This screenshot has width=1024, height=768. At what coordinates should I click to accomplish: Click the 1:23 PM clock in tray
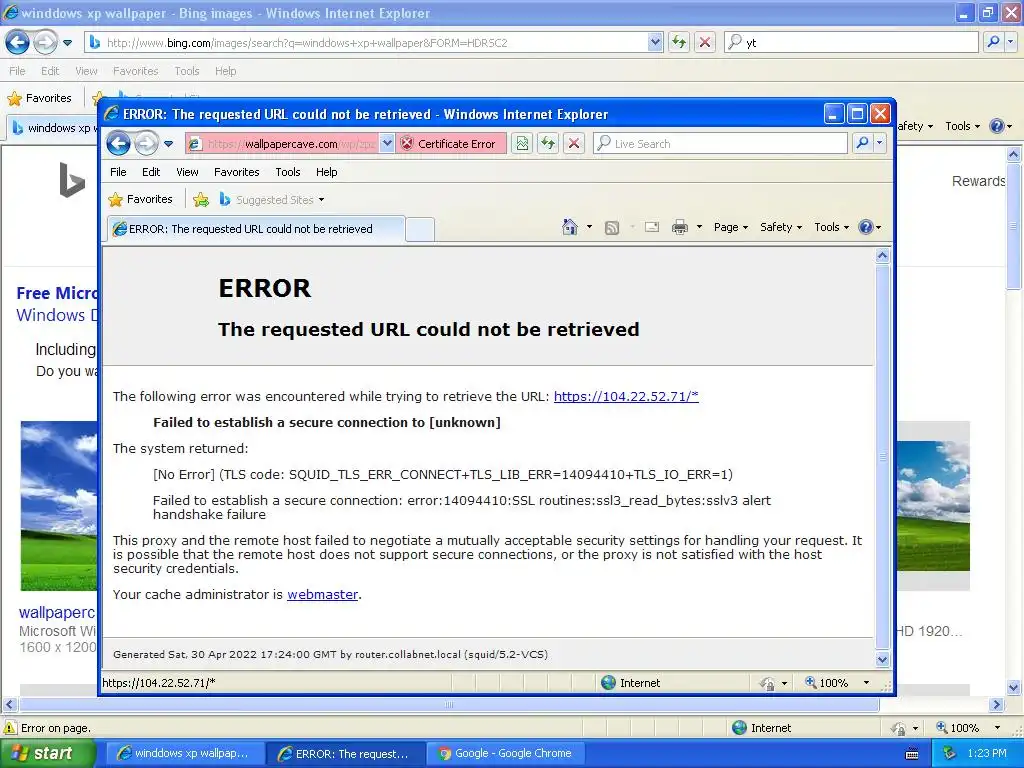click(x=987, y=753)
